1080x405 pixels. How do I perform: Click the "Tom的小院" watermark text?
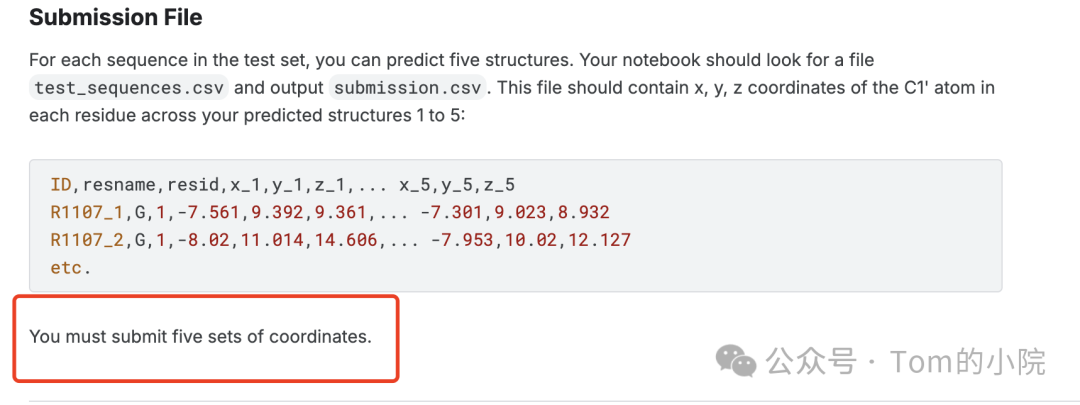click(968, 360)
